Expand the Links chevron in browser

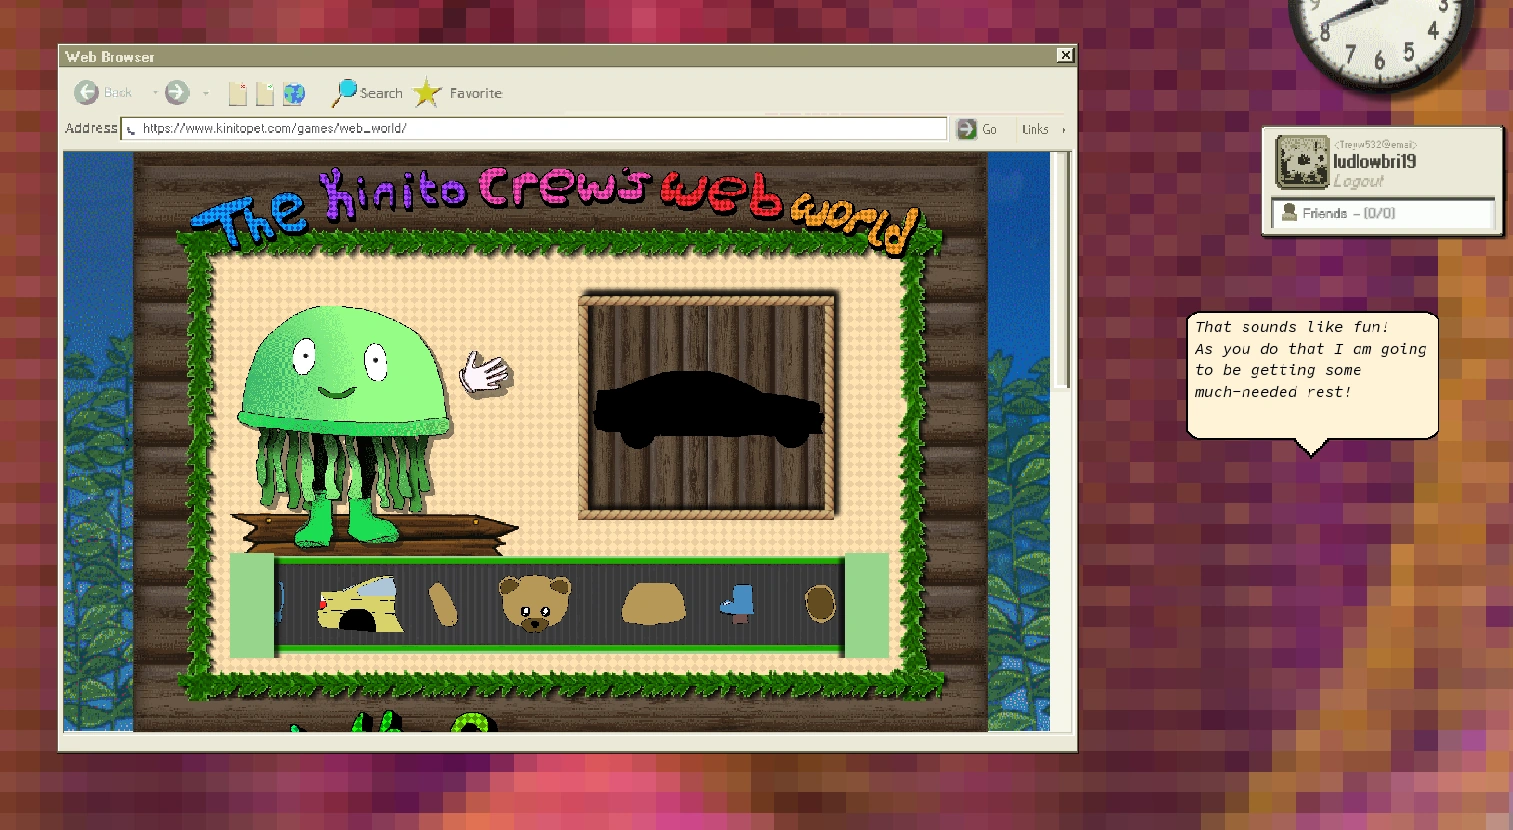pos(1063,129)
